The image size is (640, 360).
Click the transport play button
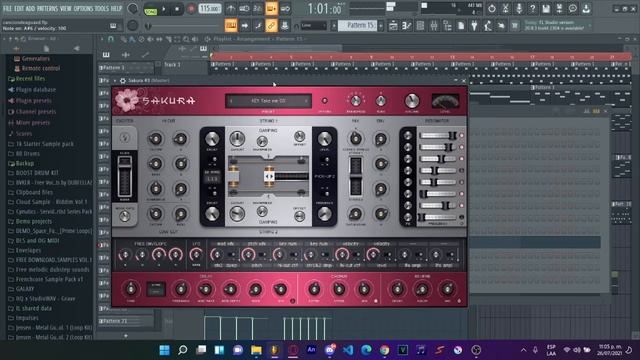click(x=164, y=9)
